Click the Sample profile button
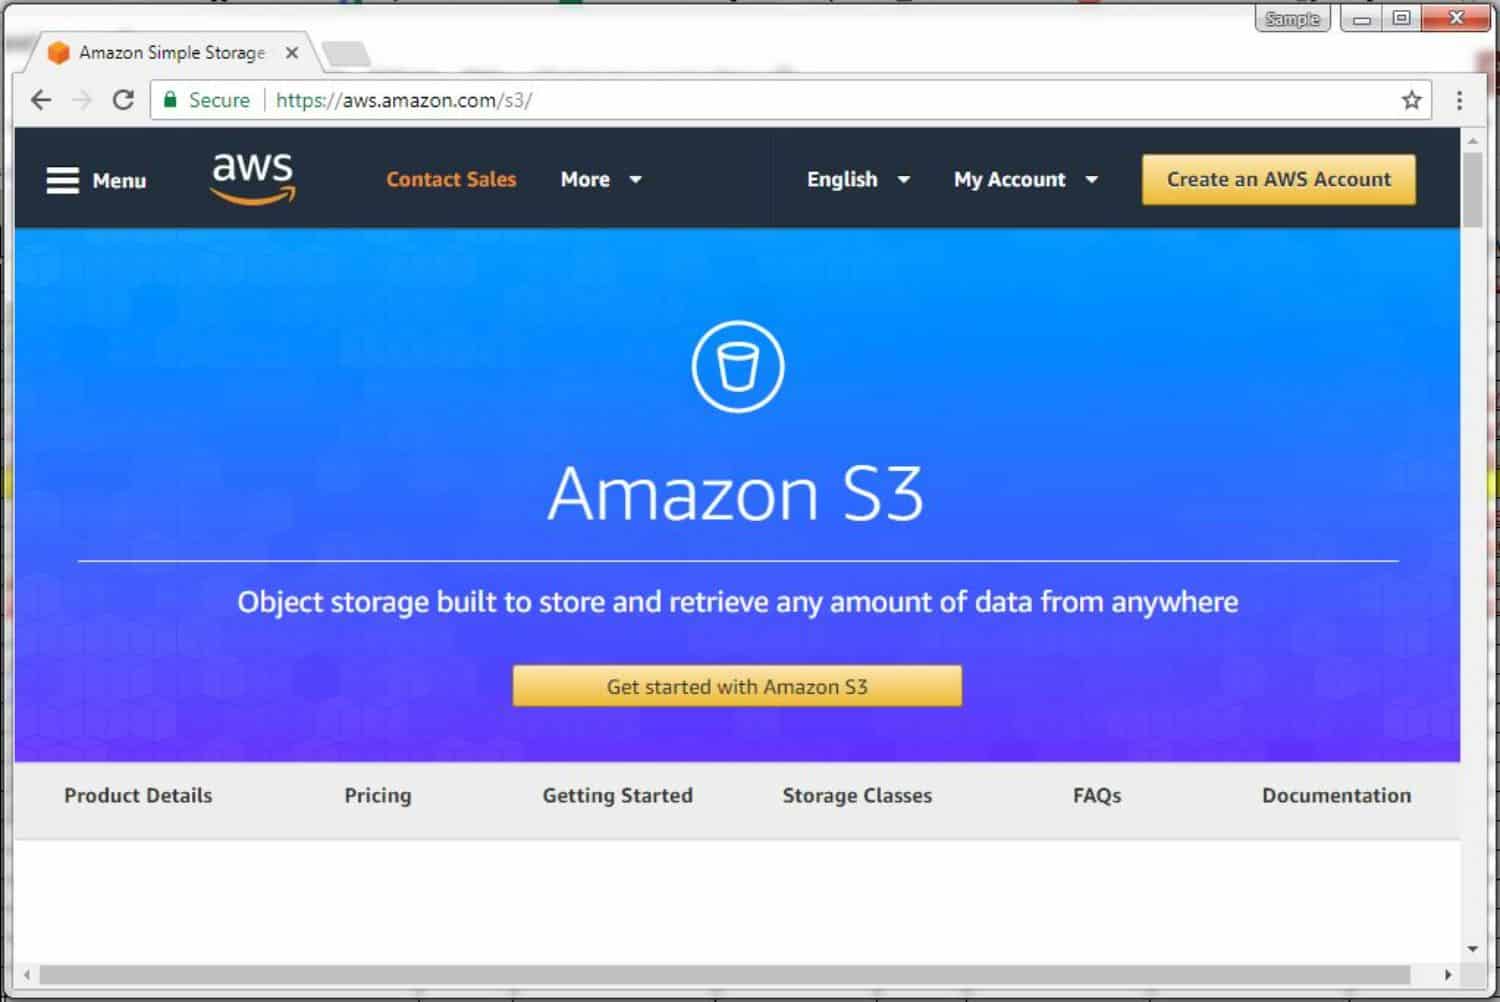Viewport: 1500px width, 1002px height. click(x=1292, y=19)
